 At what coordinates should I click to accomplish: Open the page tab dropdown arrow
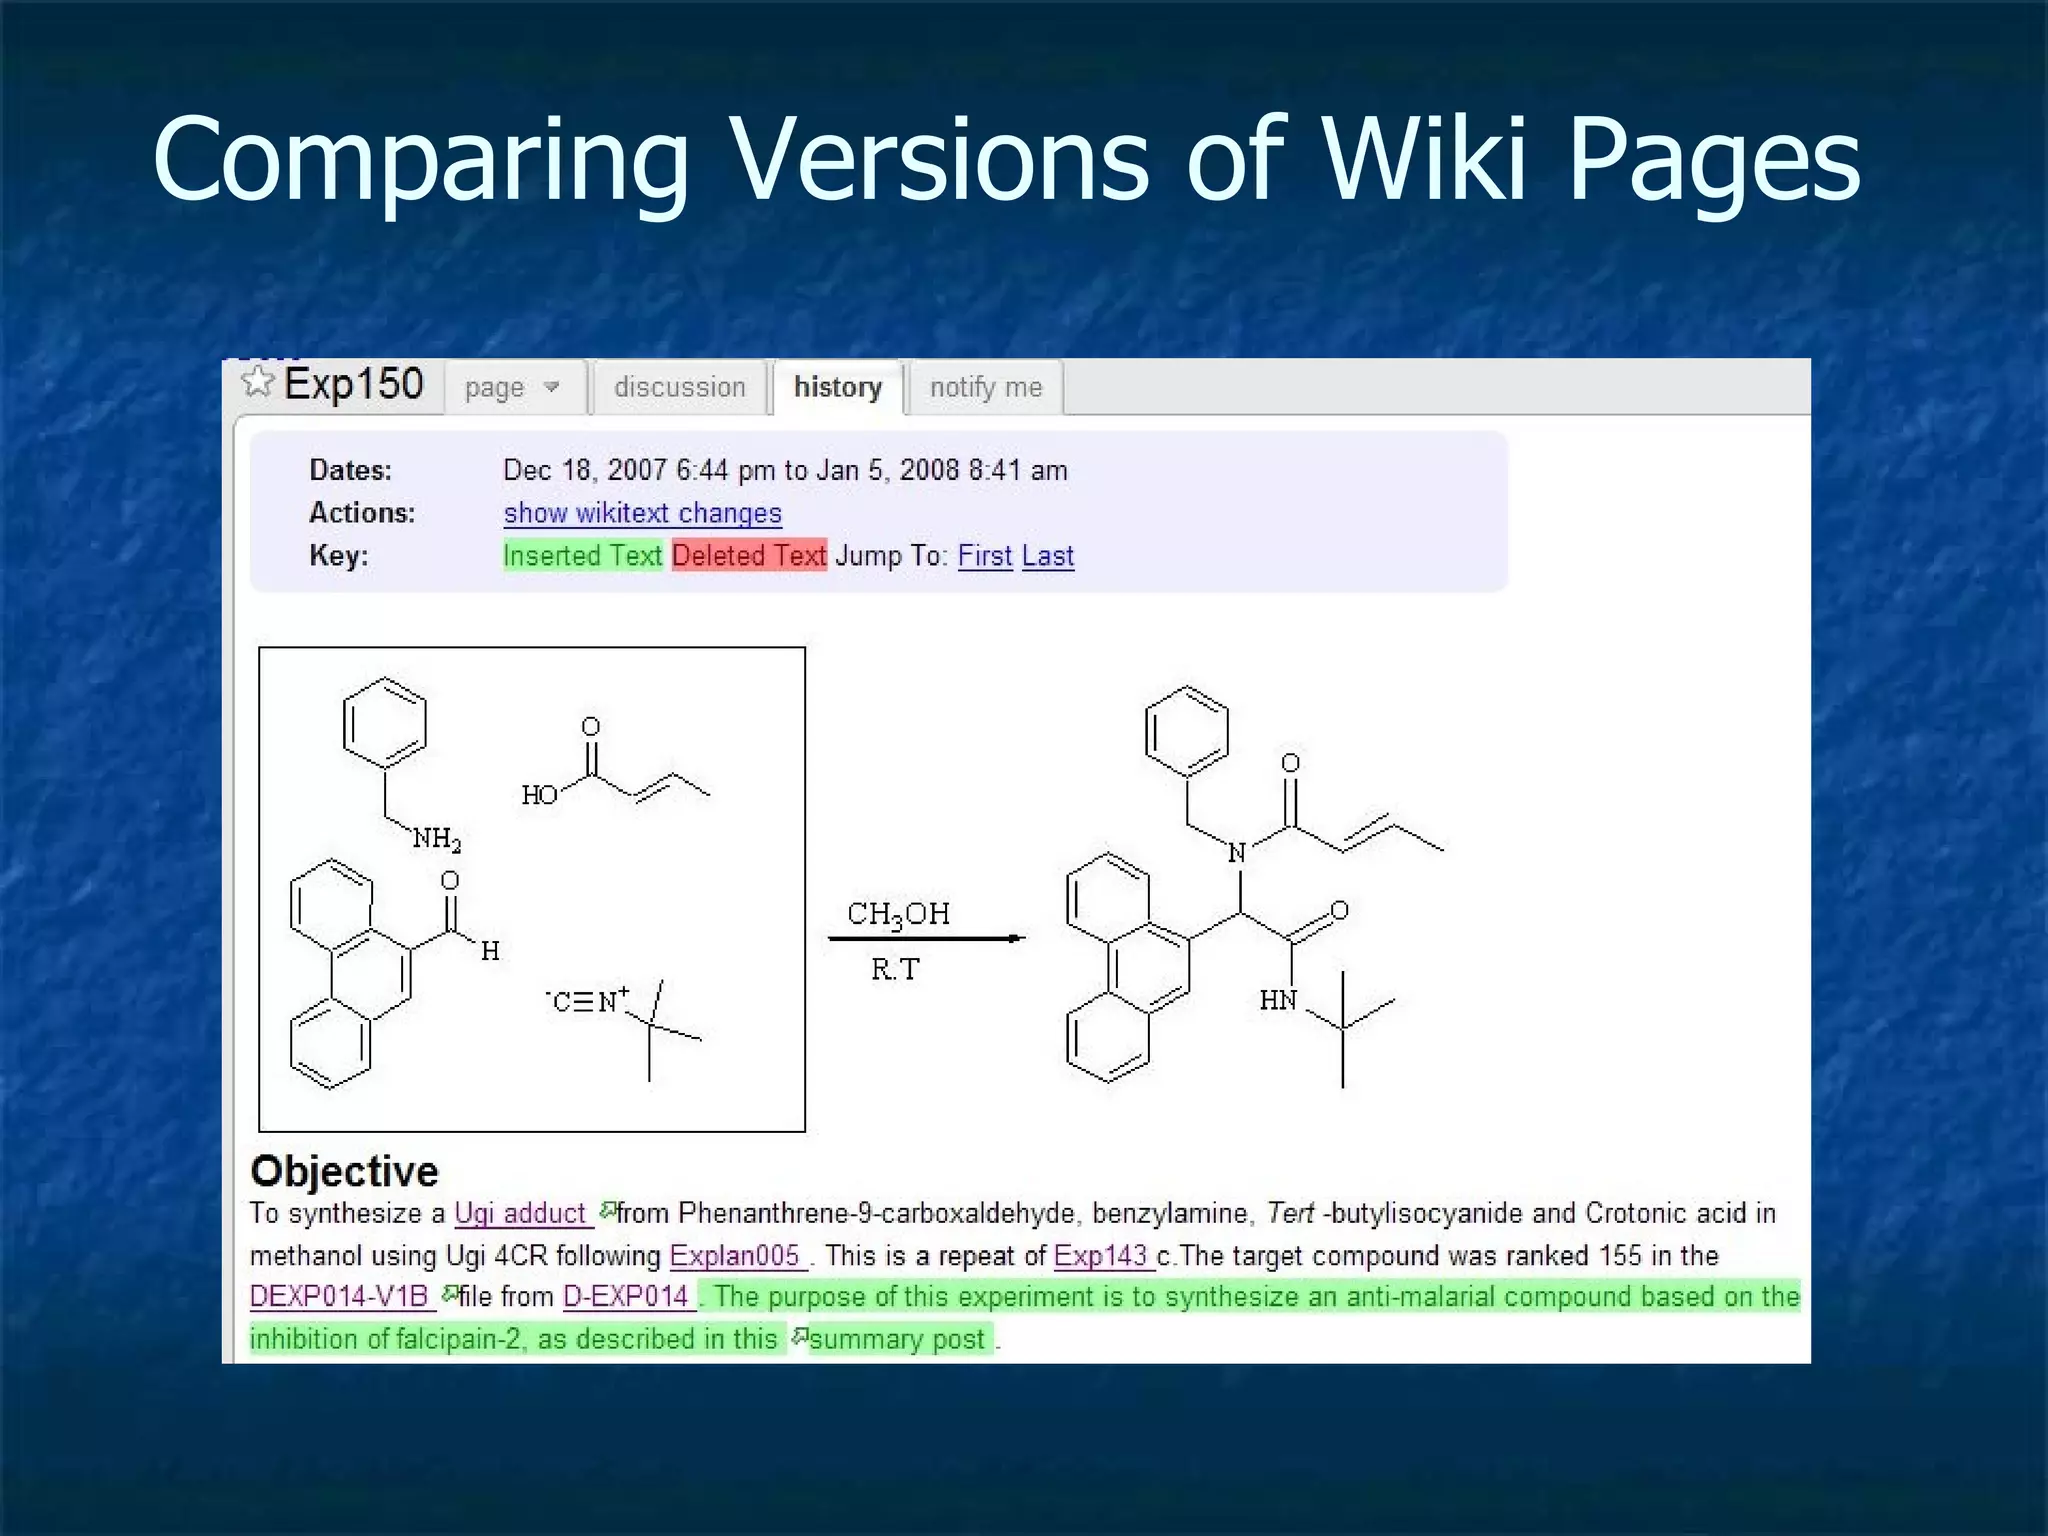click(552, 388)
